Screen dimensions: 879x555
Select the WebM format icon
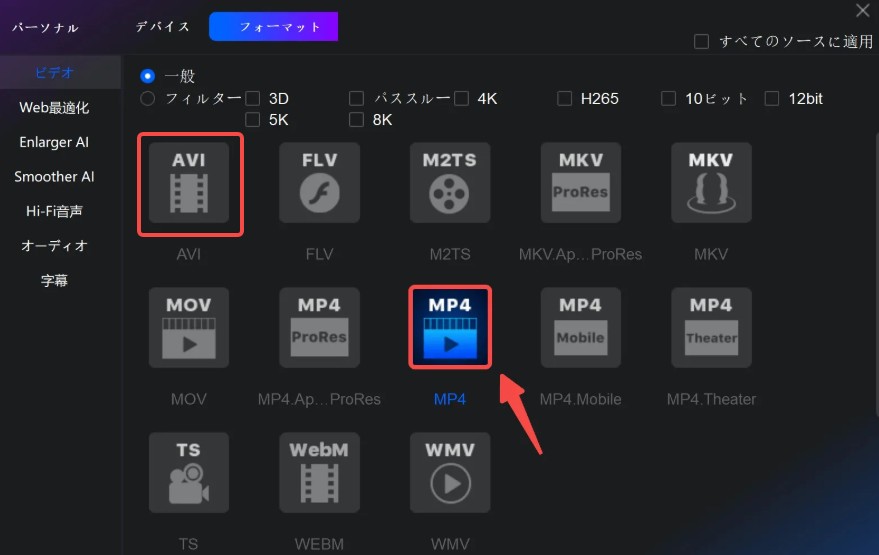pyautogui.click(x=320, y=473)
